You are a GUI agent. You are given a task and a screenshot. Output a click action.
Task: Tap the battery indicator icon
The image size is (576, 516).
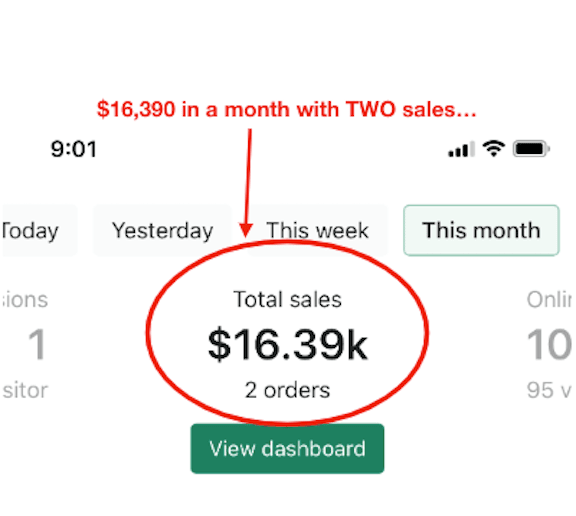coord(531,149)
